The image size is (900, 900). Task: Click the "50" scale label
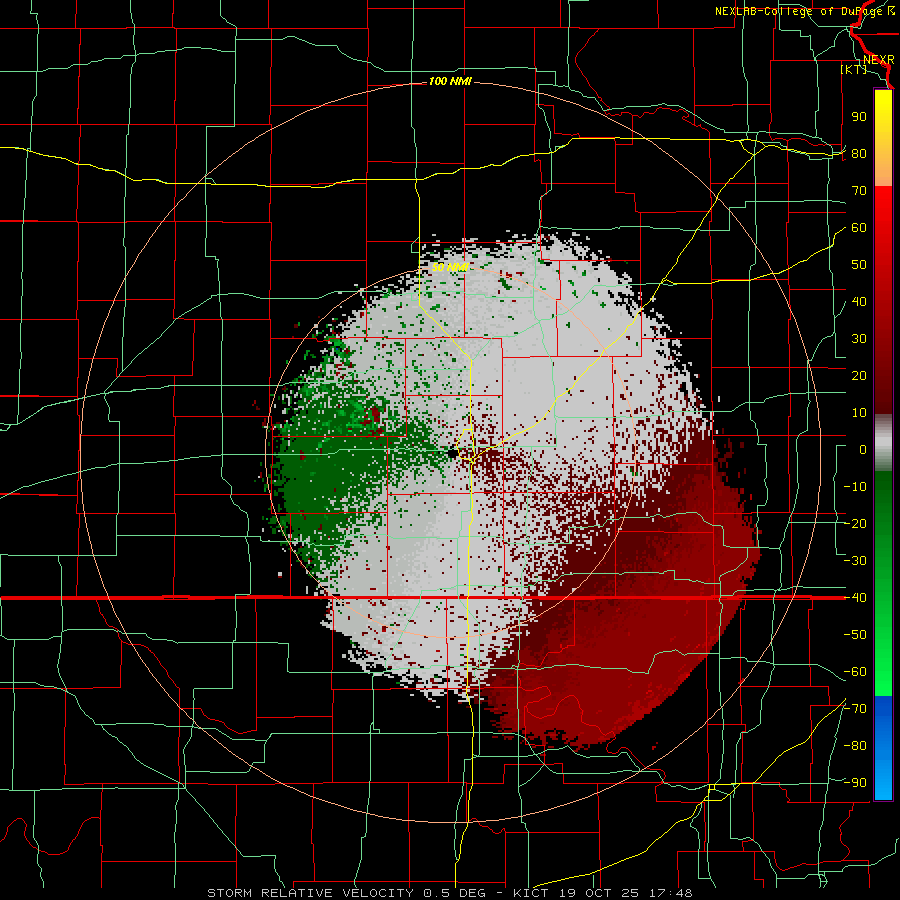coord(859,265)
